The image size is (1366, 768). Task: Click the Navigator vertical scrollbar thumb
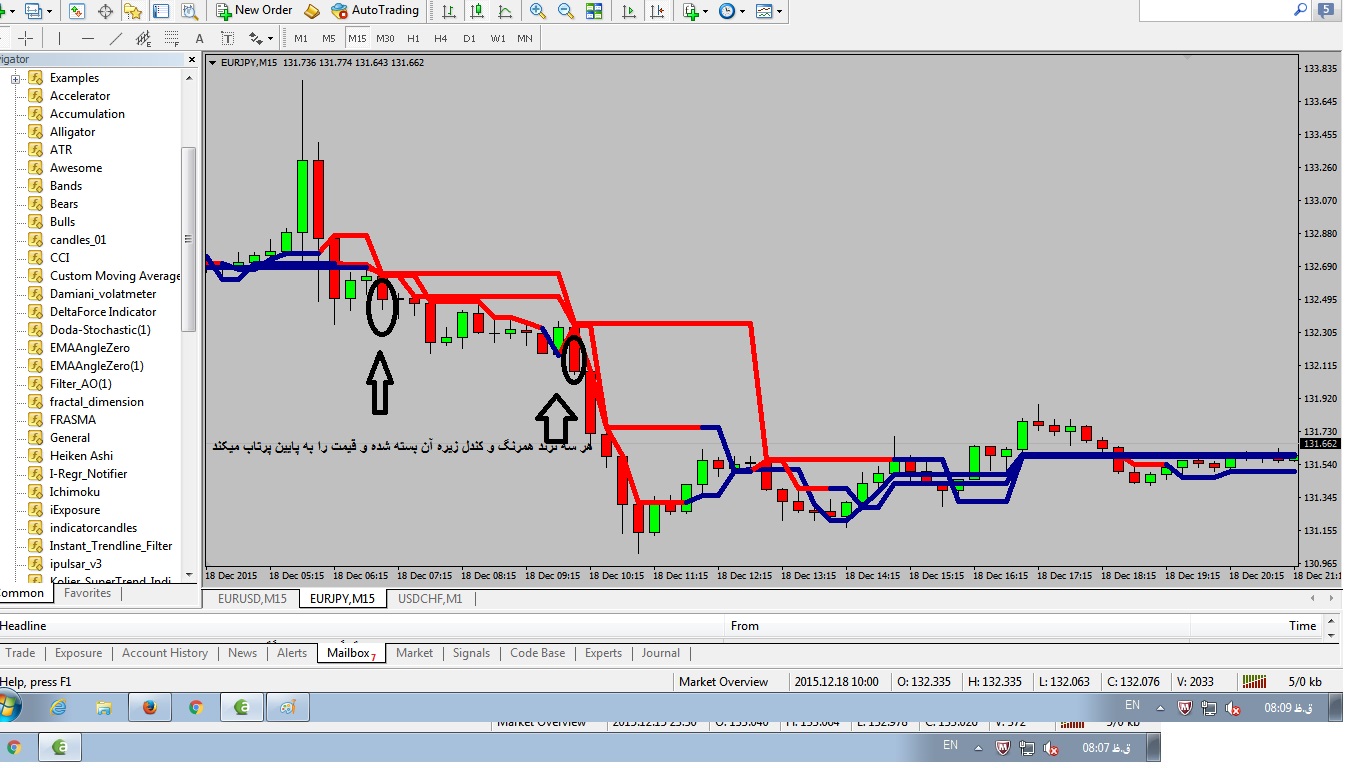click(x=189, y=239)
